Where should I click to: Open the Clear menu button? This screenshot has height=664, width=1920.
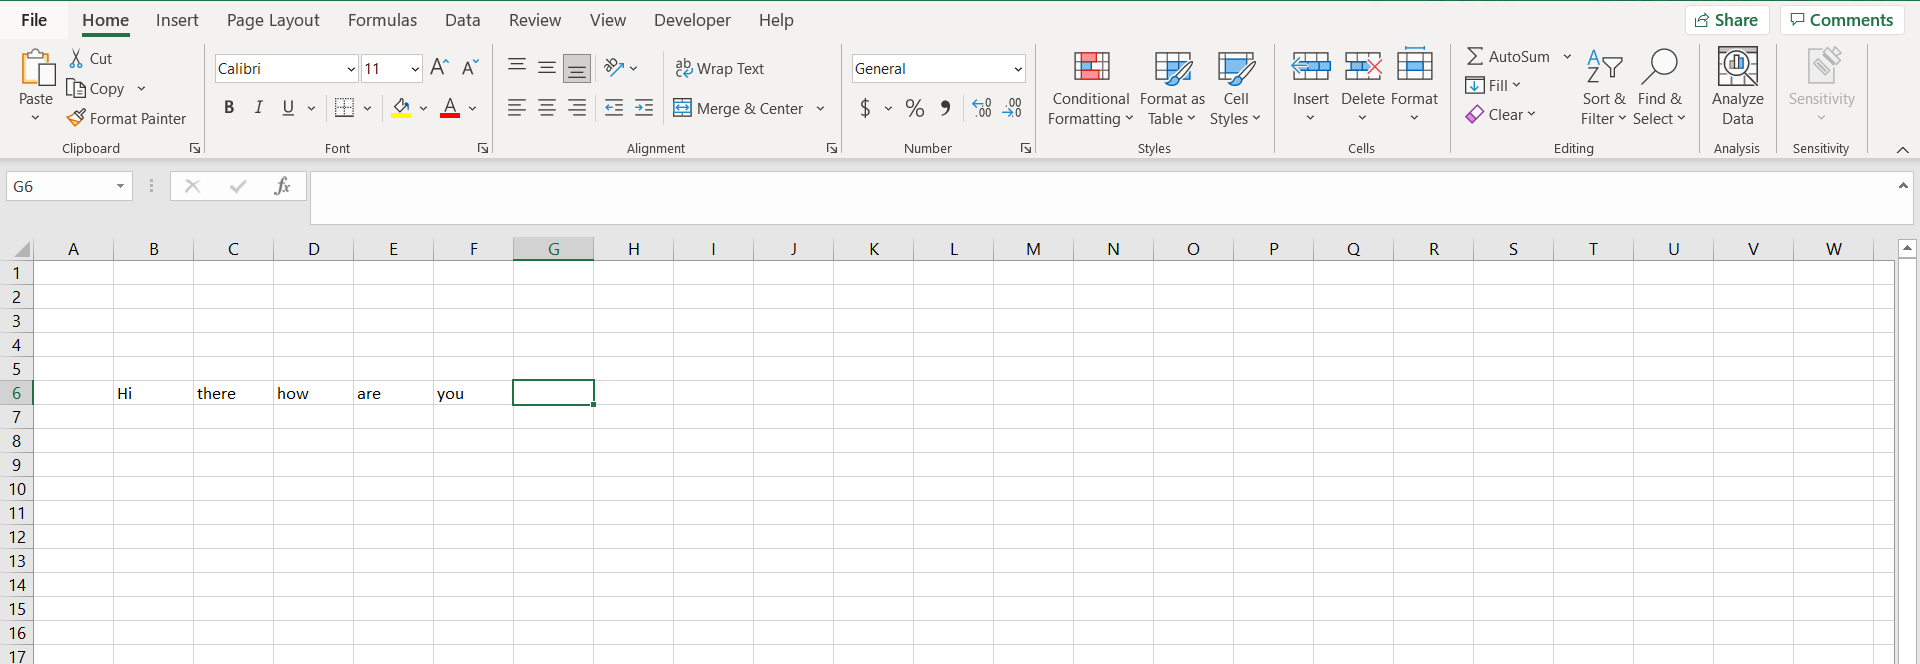[1500, 114]
